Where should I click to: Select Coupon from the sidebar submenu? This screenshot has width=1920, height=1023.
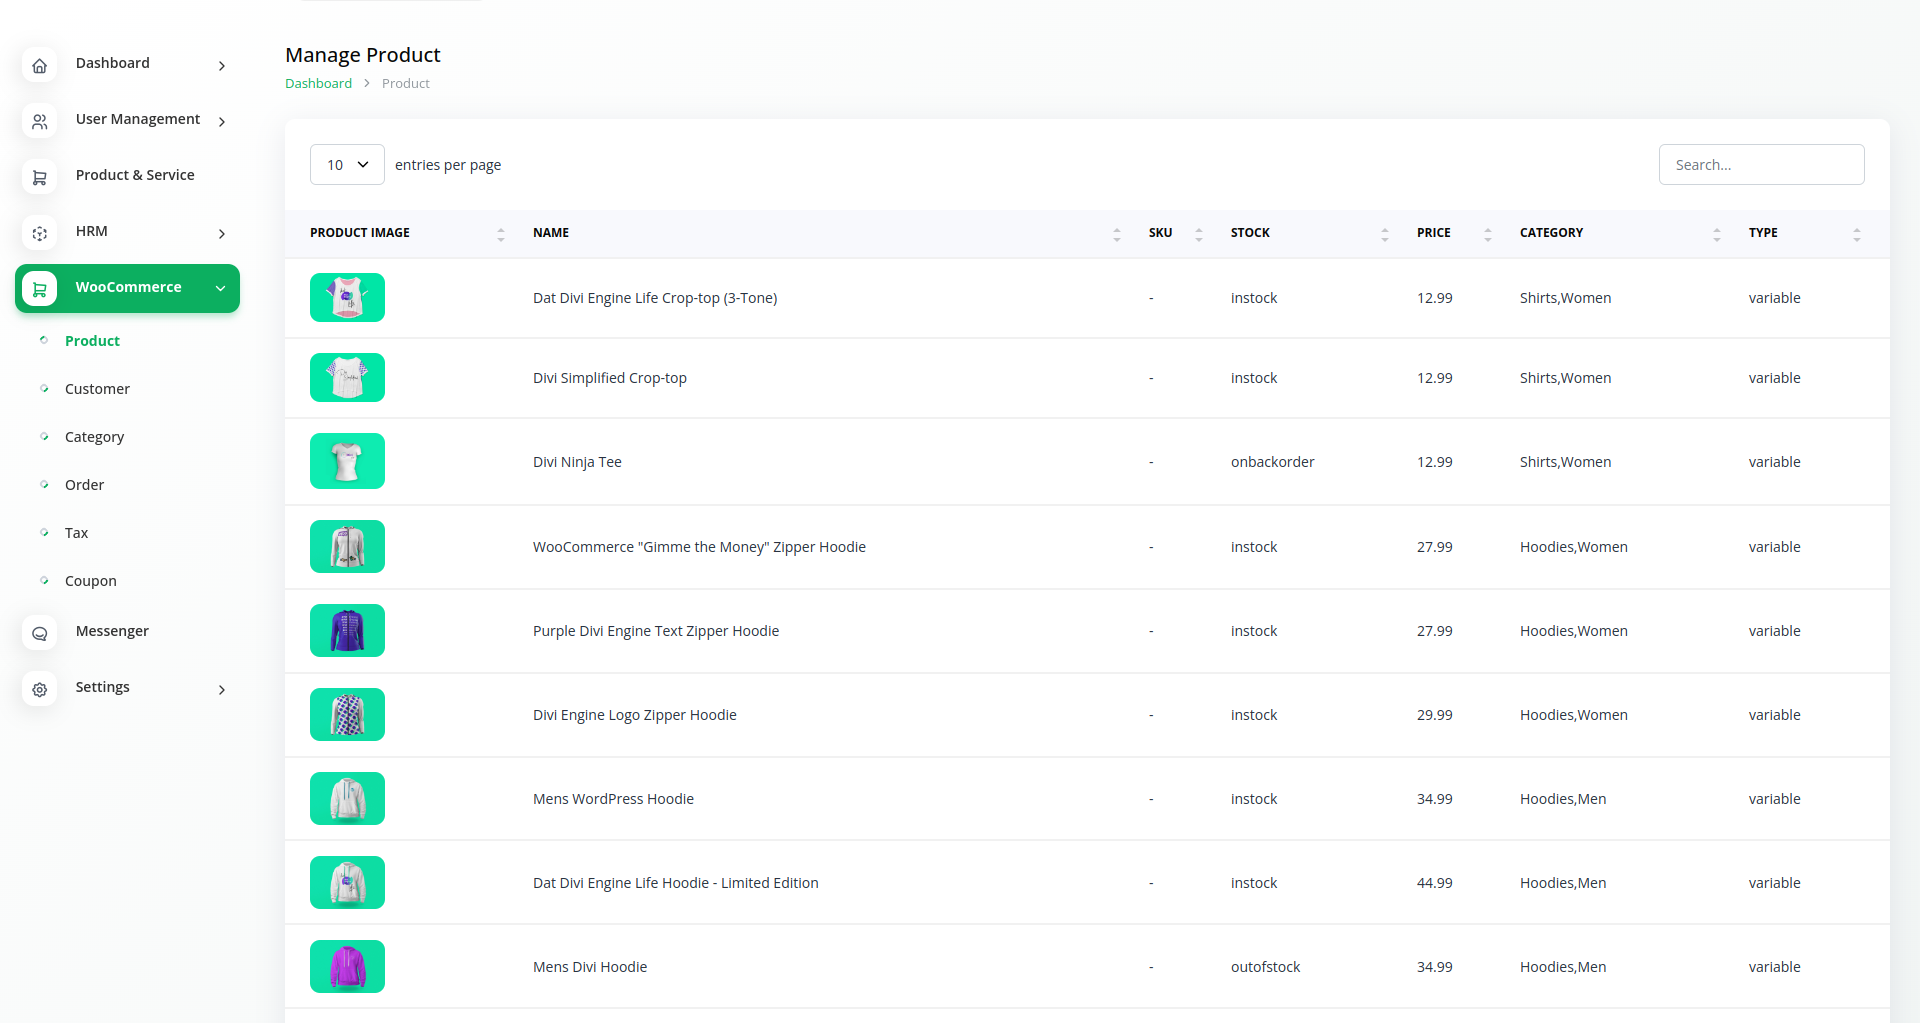pyautogui.click(x=91, y=581)
